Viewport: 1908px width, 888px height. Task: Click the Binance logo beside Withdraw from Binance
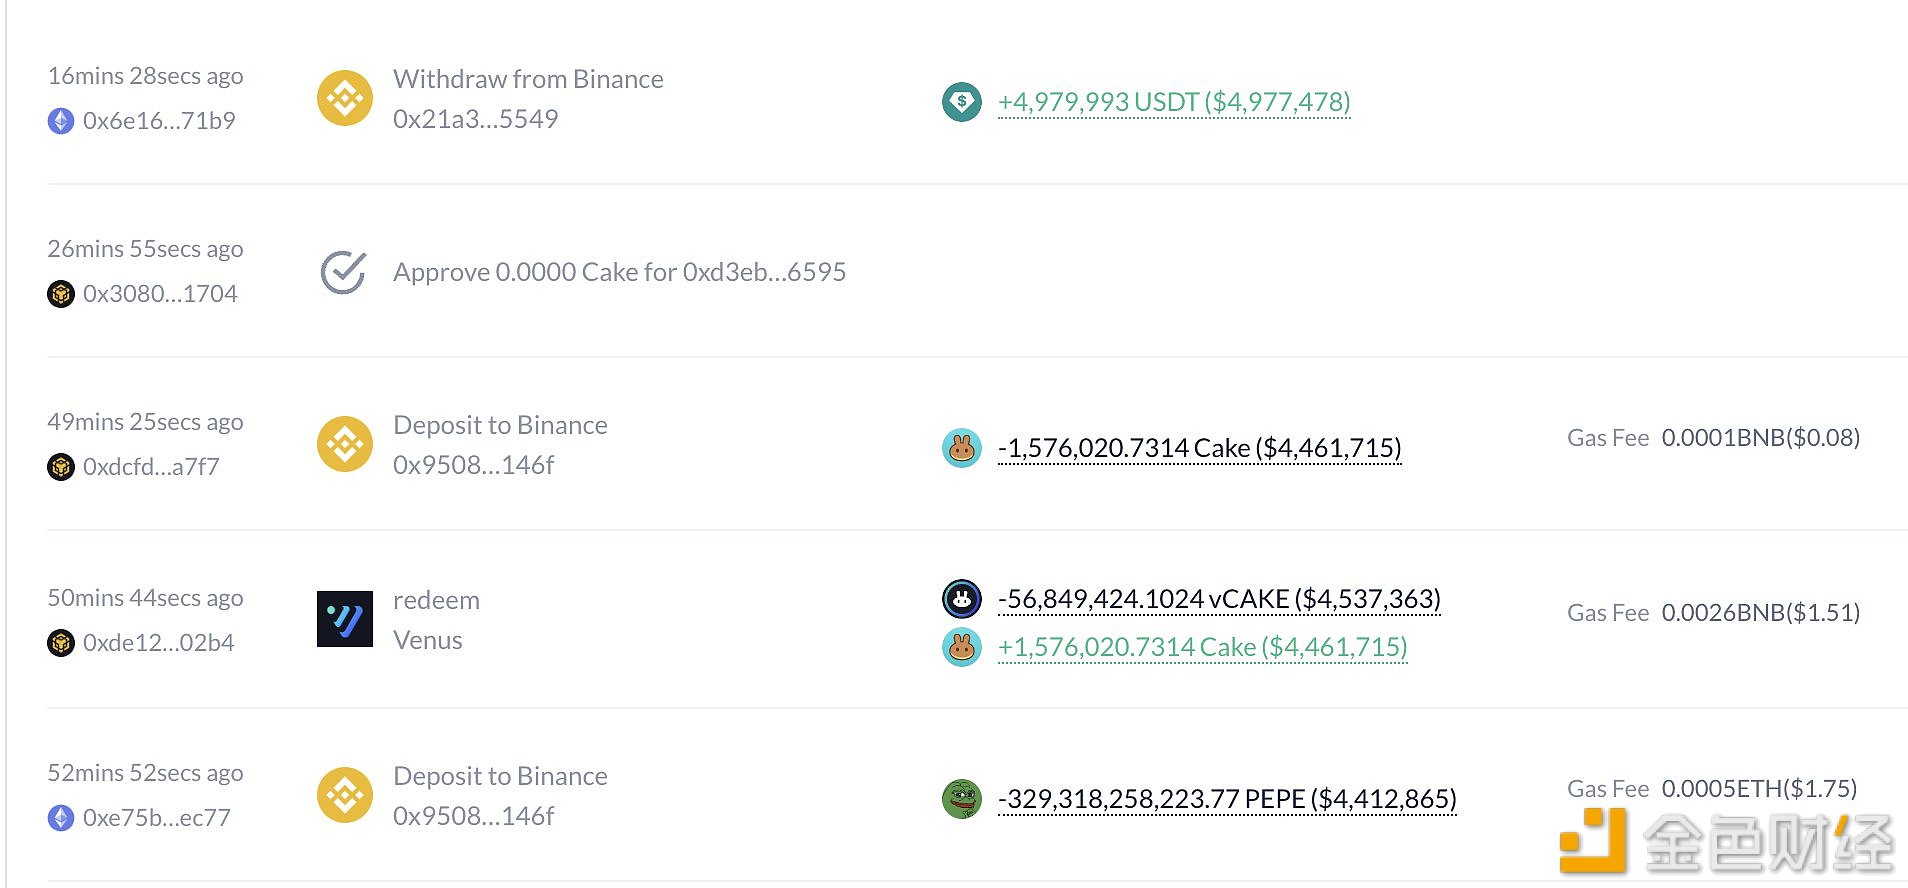345,98
